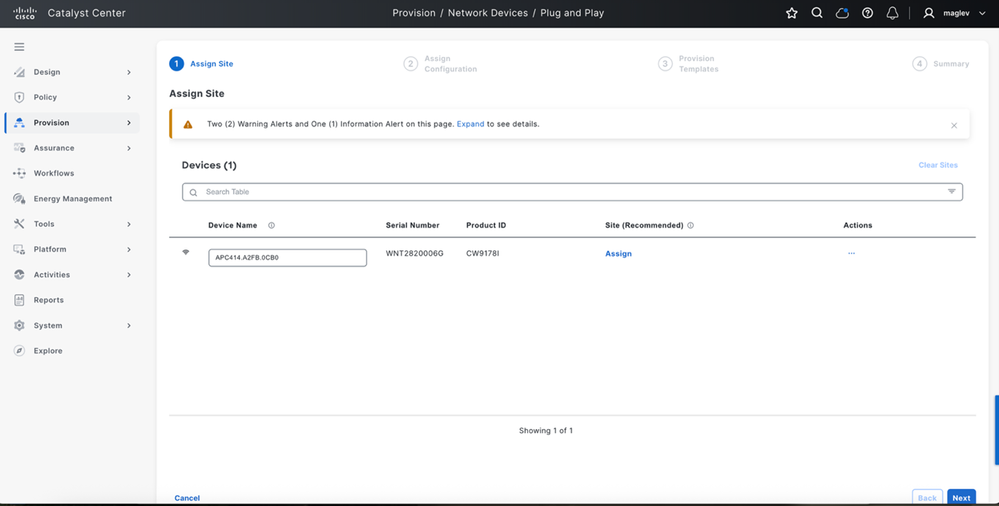Image resolution: width=999 pixels, height=506 pixels.
Task: Click the favorites star icon
Action: coord(791,13)
